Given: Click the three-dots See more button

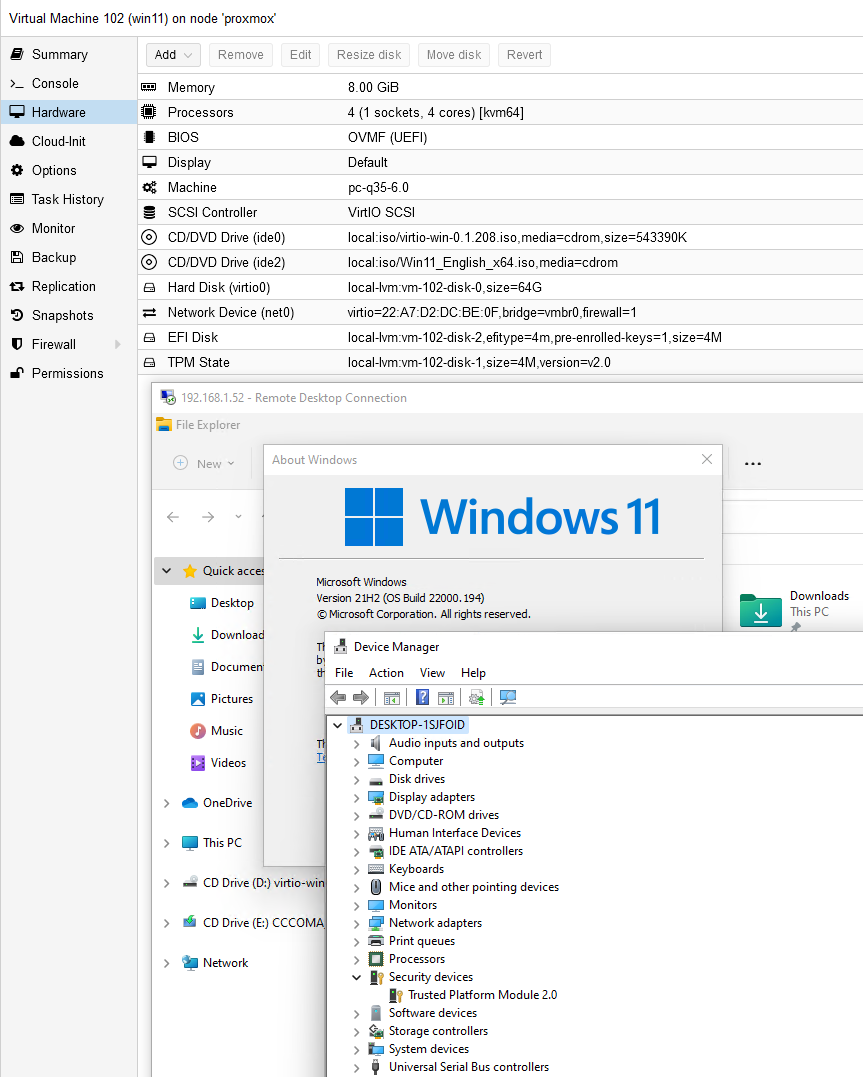Looking at the screenshot, I should click(752, 464).
